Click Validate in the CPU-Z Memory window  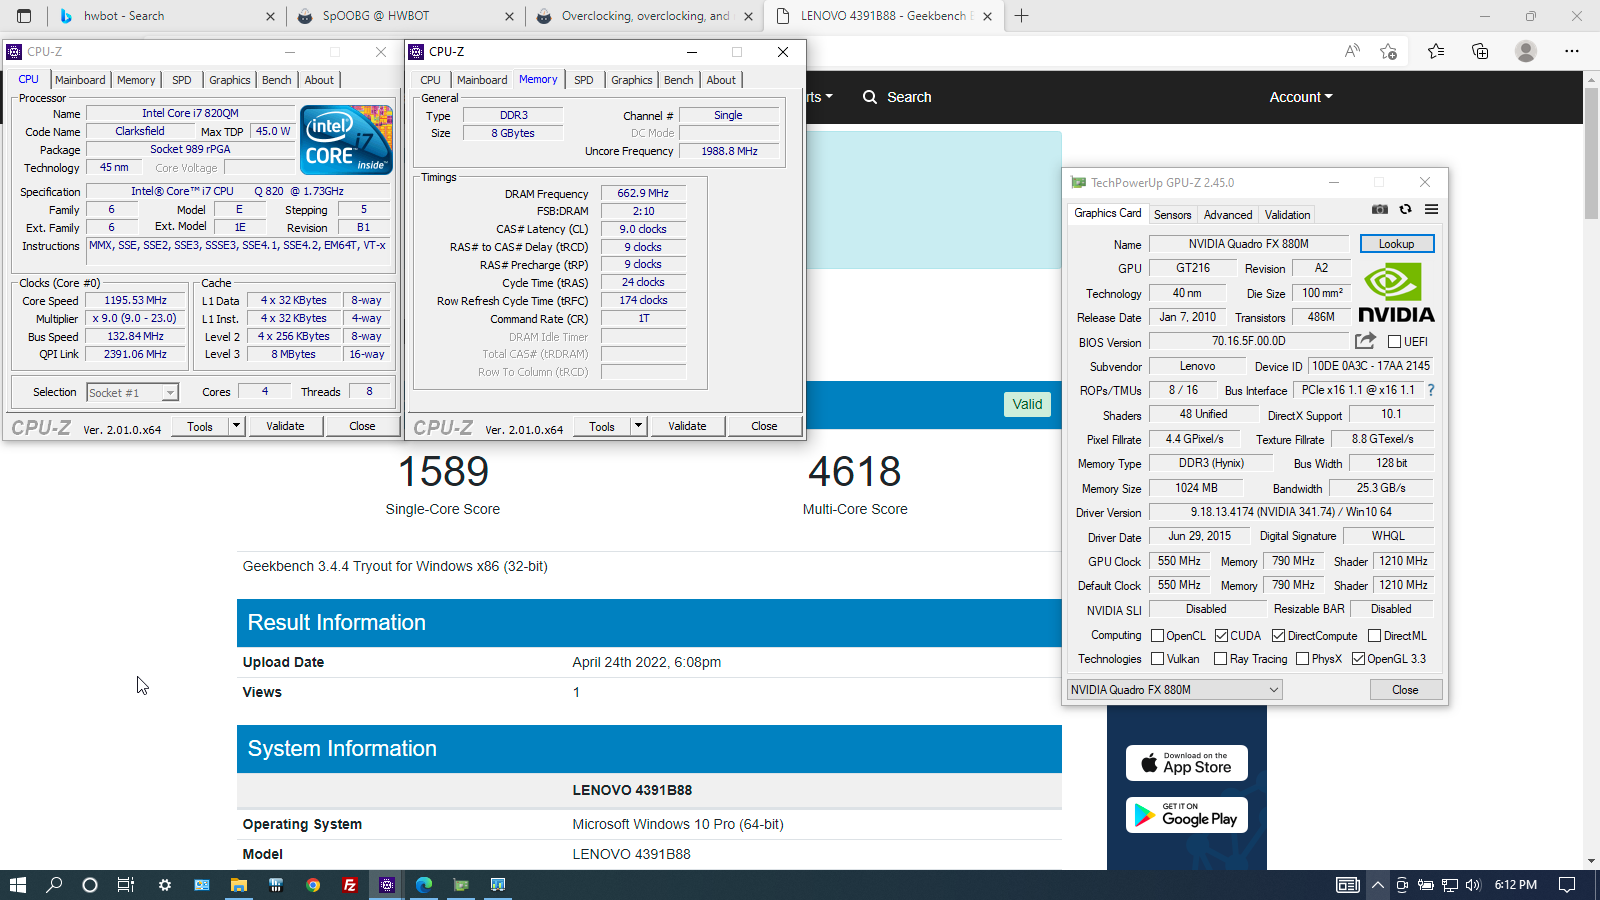pyautogui.click(x=687, y=426)
